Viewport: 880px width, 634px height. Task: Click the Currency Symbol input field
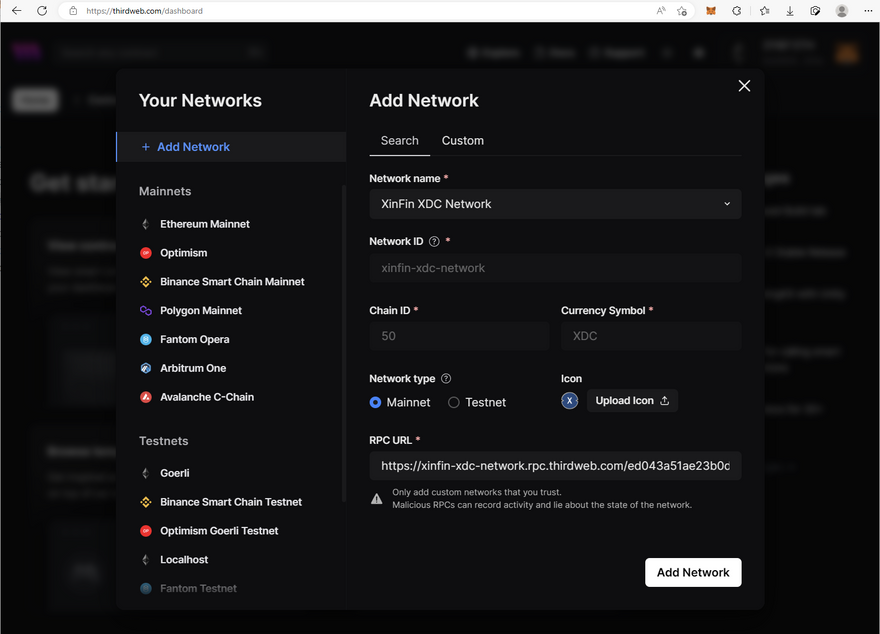click(x=651, y=336)
